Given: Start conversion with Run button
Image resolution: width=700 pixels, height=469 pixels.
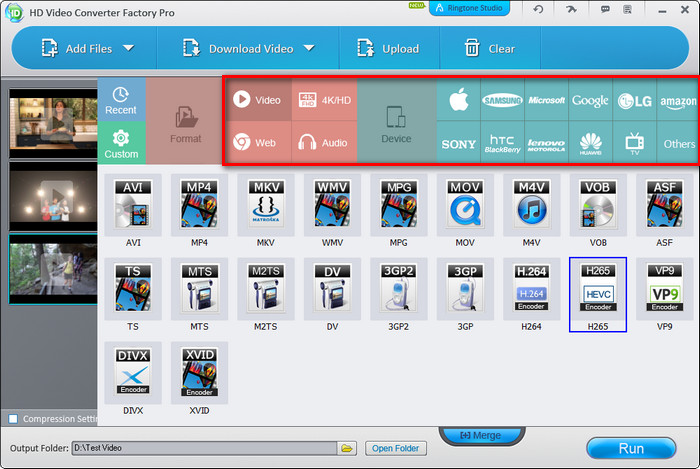Looking at the screenshot, I should [631, 448].
